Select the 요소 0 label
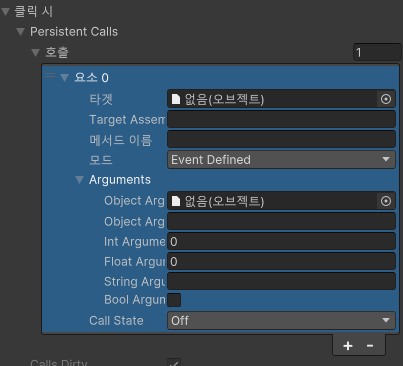Image resolution: width=403 pixels, height=366 pixels. click(x=91, y=78)
